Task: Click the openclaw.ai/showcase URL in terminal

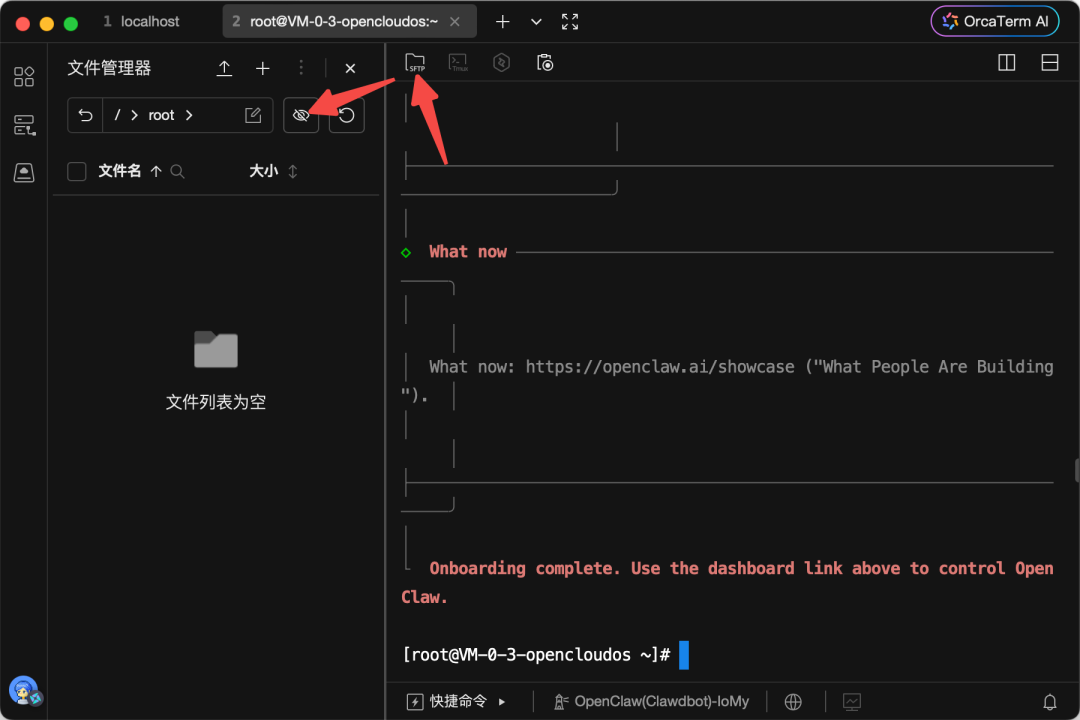Action: 660,367
